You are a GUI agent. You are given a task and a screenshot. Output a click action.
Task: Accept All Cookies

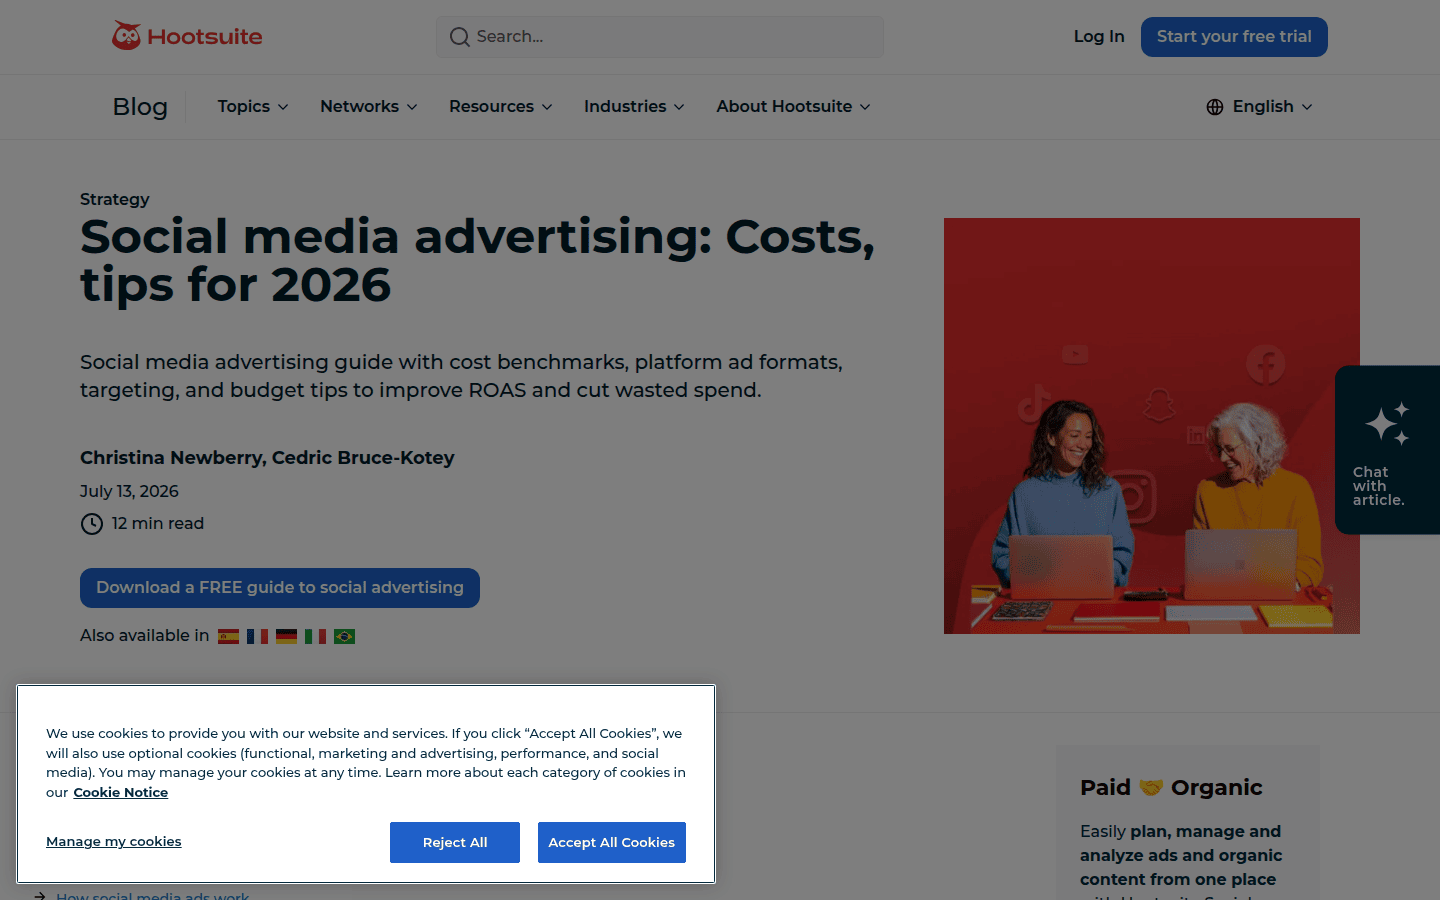click(612, 842)
